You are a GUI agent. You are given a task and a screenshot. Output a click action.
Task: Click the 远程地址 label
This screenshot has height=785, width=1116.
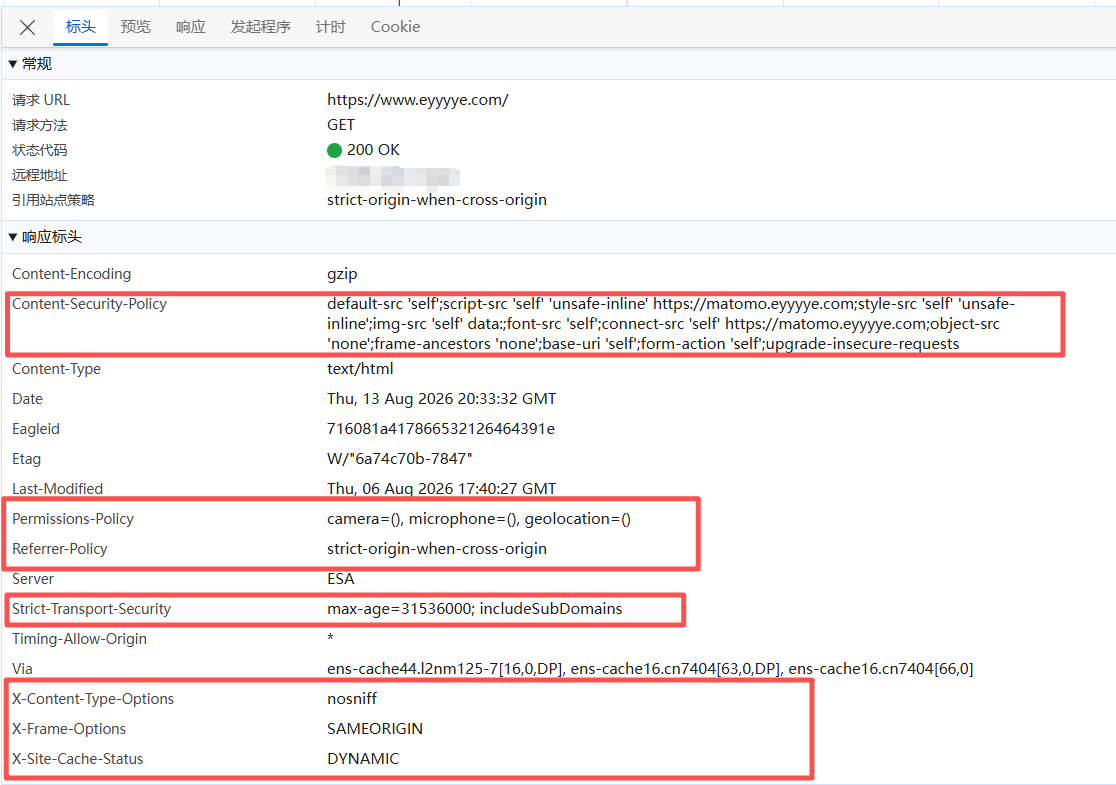tap(40, 175)
